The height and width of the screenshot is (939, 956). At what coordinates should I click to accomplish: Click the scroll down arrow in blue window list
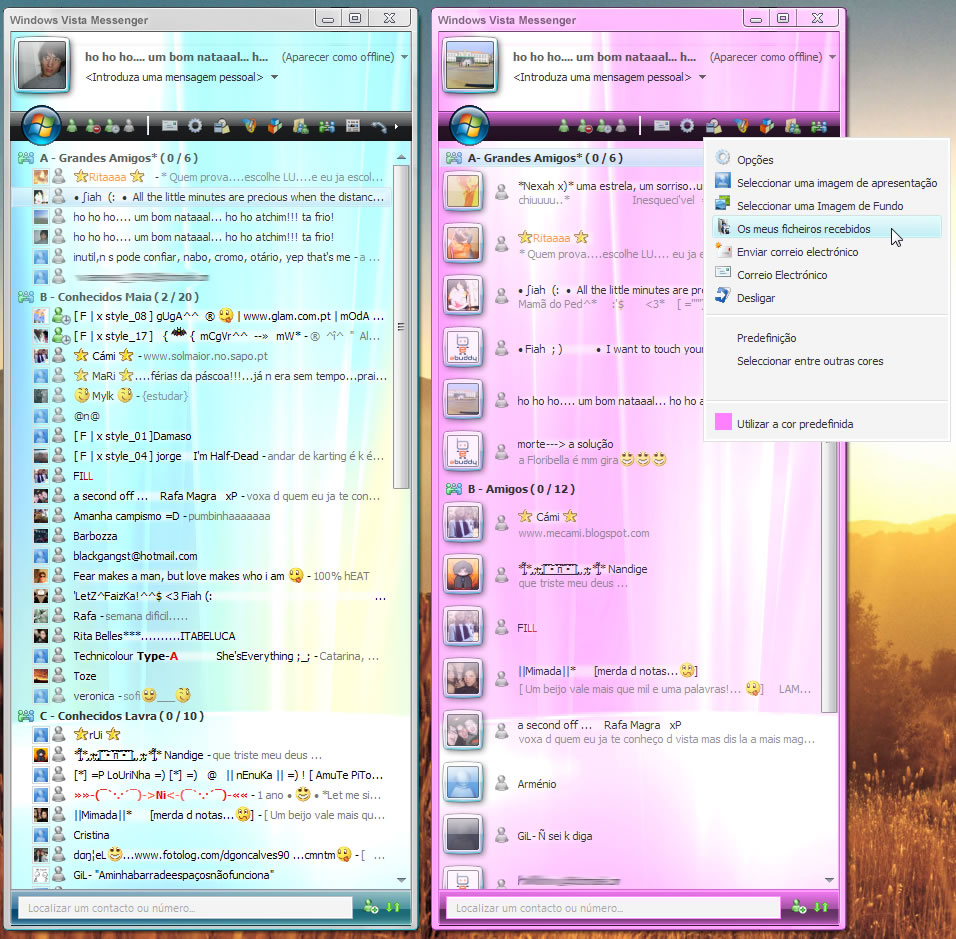click(401, 880)
